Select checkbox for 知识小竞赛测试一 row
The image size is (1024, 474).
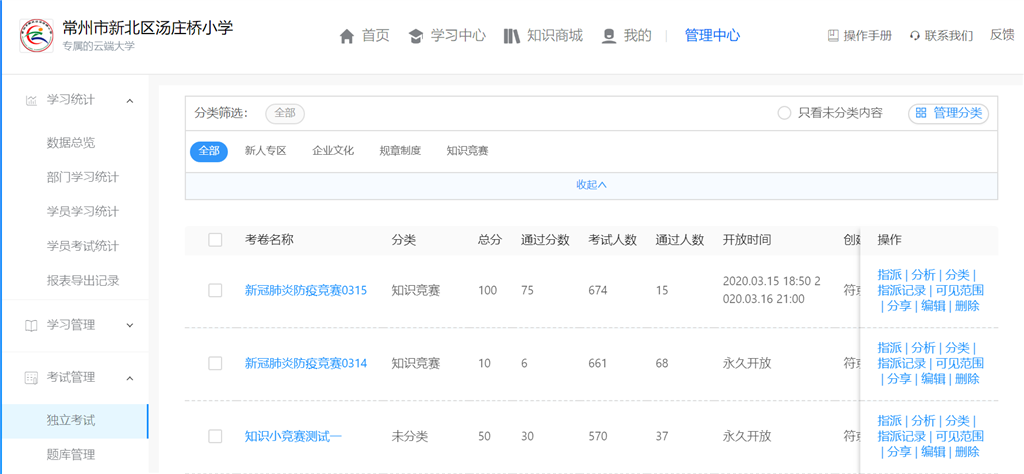[215, 436]
